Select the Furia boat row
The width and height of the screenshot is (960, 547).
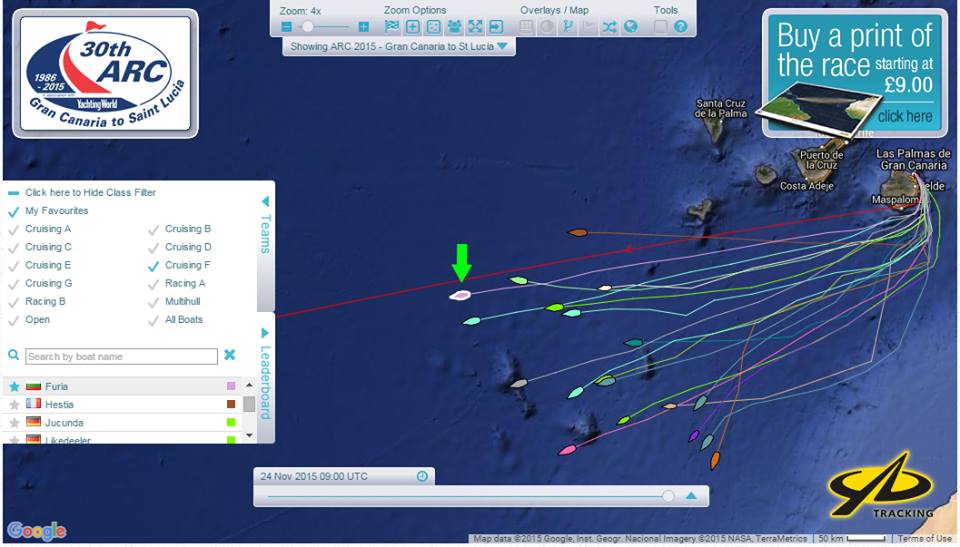[122, 387]
